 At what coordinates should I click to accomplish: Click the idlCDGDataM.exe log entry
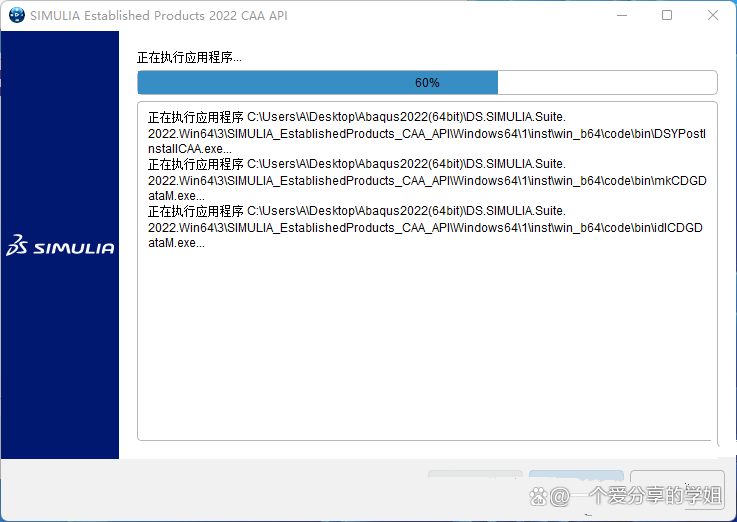point(425,226)
